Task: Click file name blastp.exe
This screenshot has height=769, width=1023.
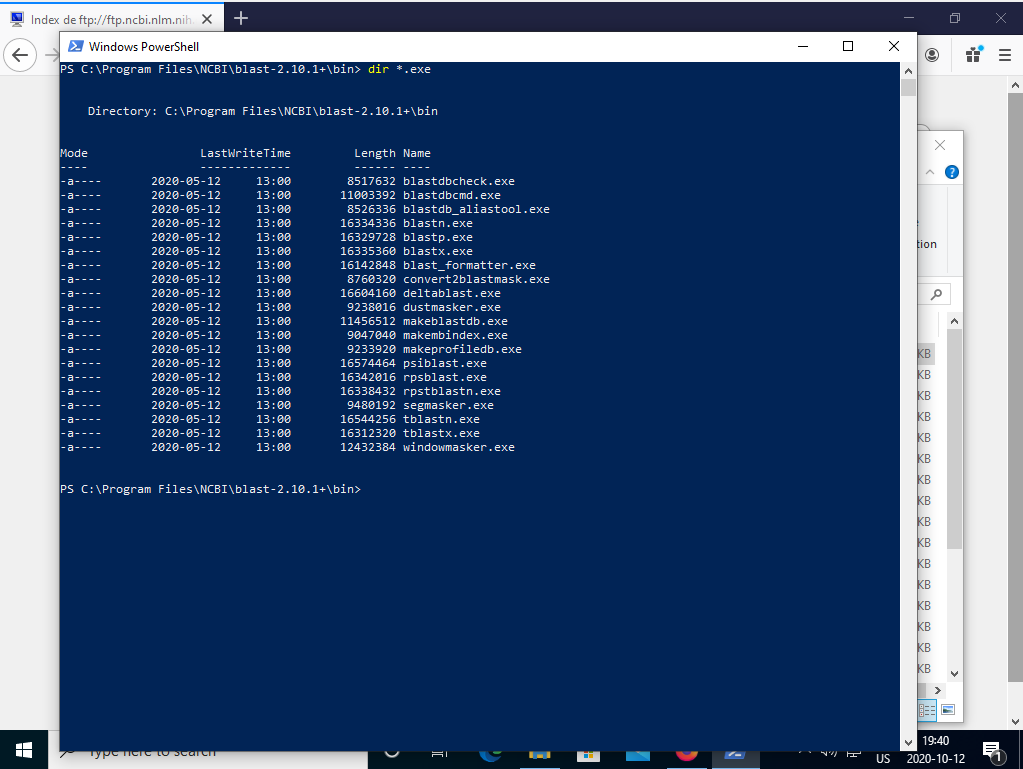Action: 438,237
